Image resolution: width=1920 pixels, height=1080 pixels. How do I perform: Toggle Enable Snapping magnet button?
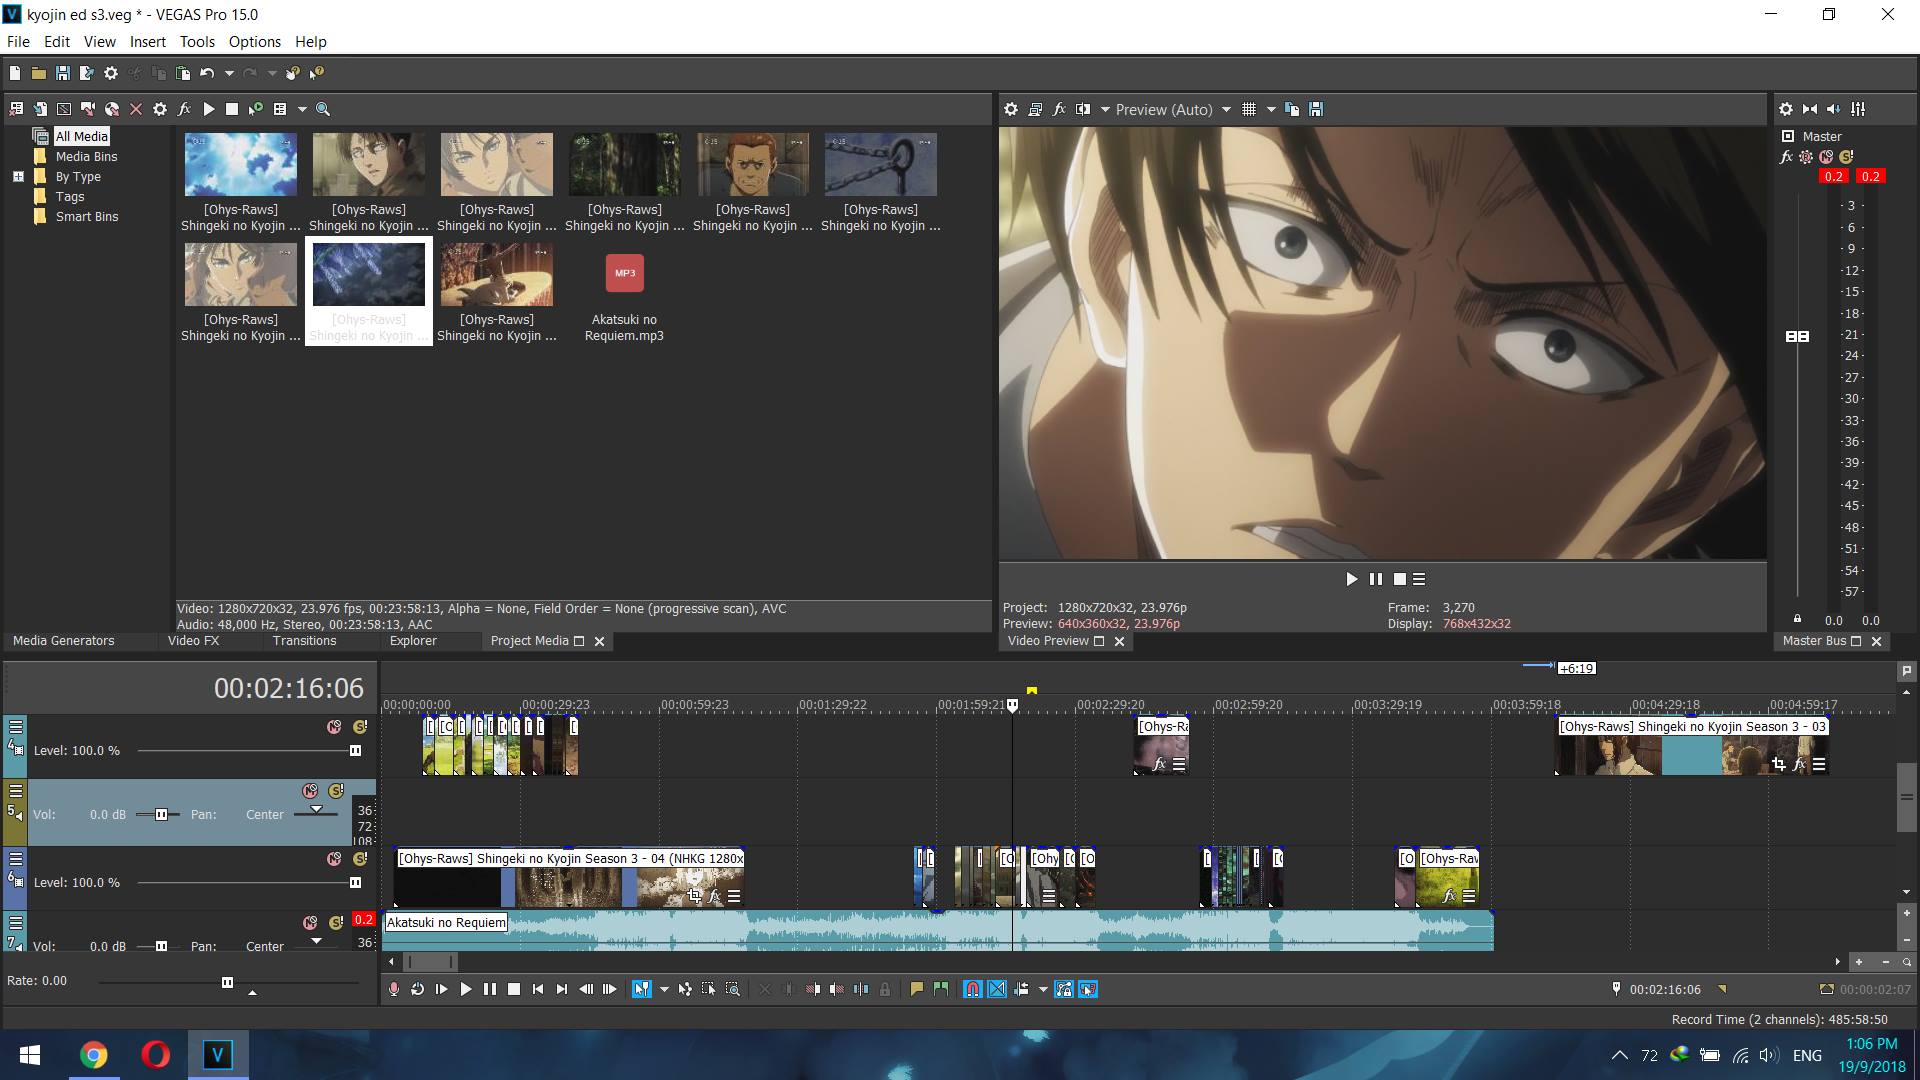coord(972,989)
